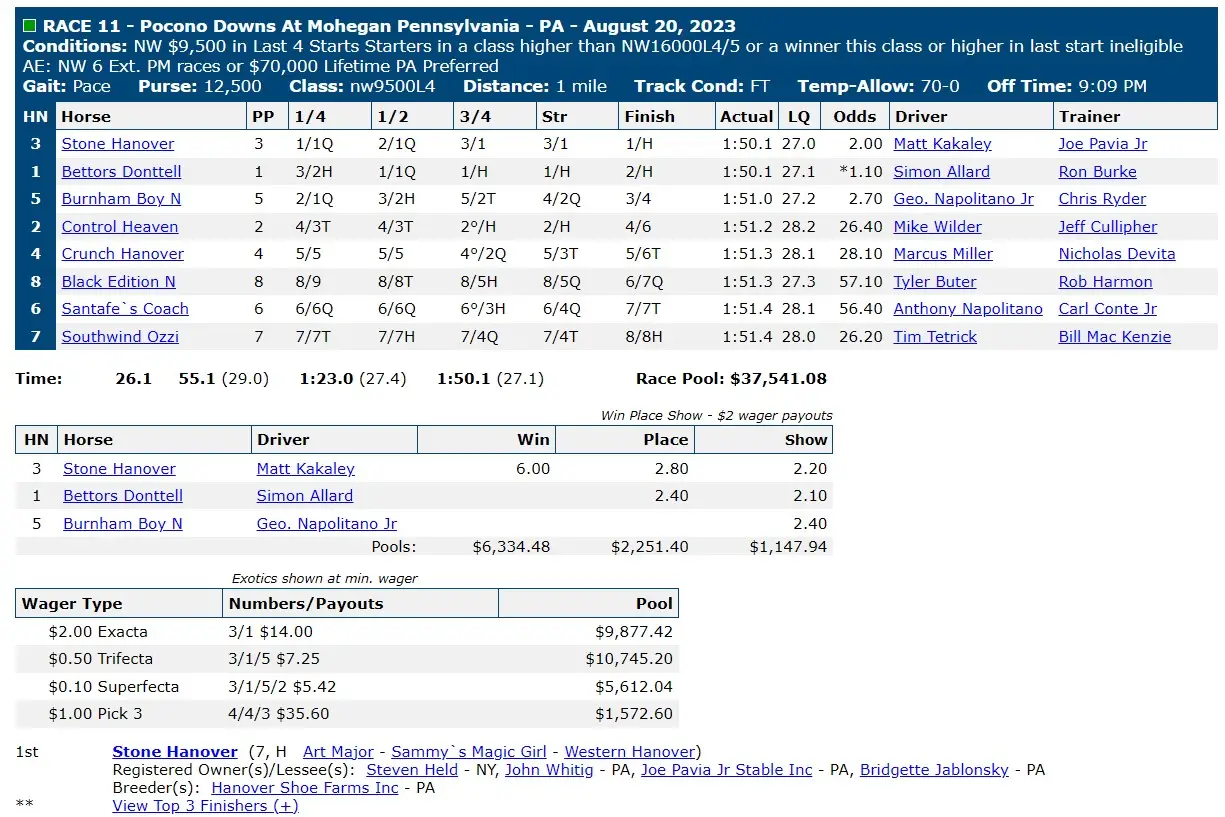1225x817 pixels.
Task: Open driver Matt Kakaley in results table
Action: pos(942,144)
